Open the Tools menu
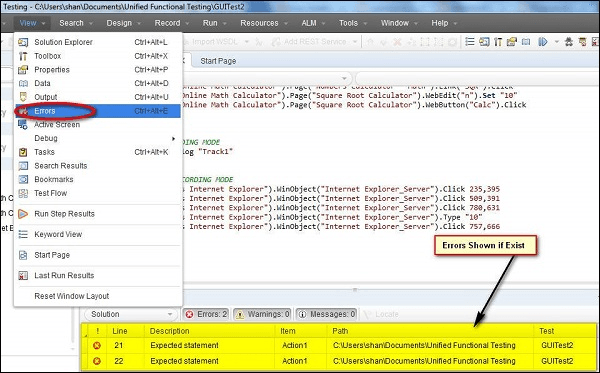 pos(352,23)
